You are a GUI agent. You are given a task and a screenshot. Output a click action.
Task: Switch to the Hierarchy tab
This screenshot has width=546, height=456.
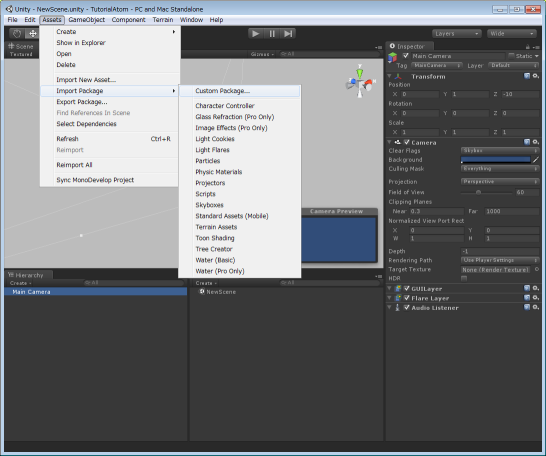[x=29, y=275]
